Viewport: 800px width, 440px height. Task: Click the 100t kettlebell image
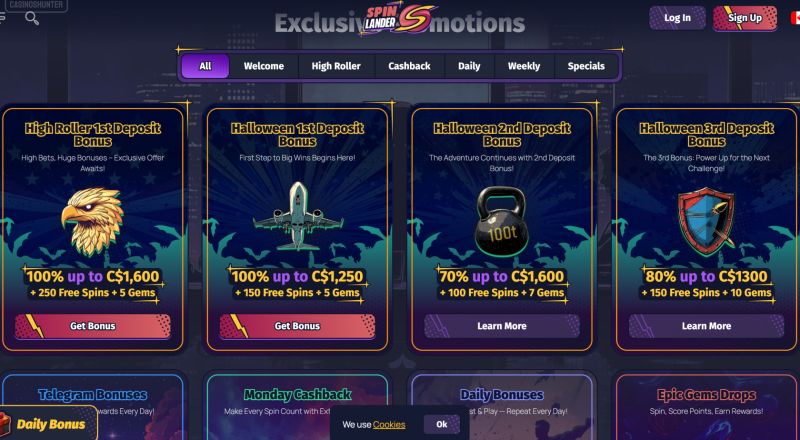point(502,221)
